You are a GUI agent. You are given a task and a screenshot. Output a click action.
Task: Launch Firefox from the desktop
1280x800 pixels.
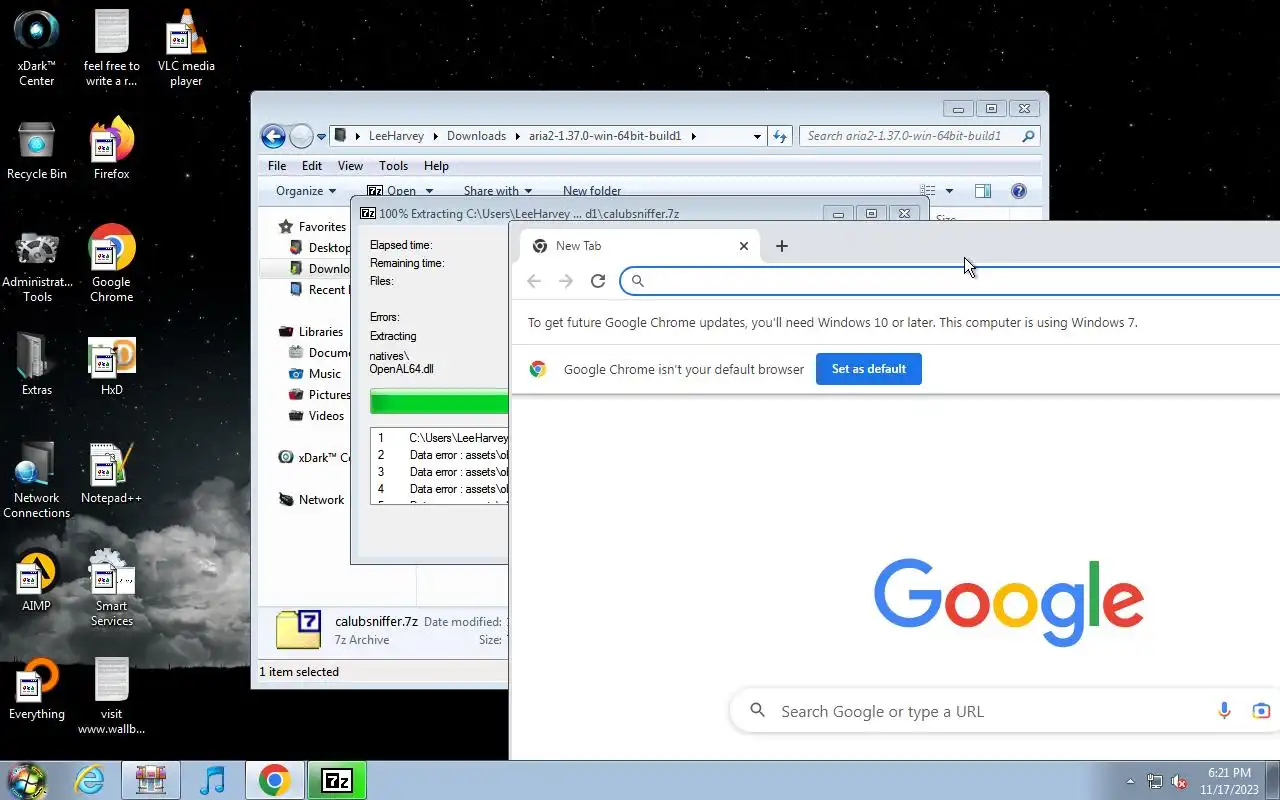[112, 150]
